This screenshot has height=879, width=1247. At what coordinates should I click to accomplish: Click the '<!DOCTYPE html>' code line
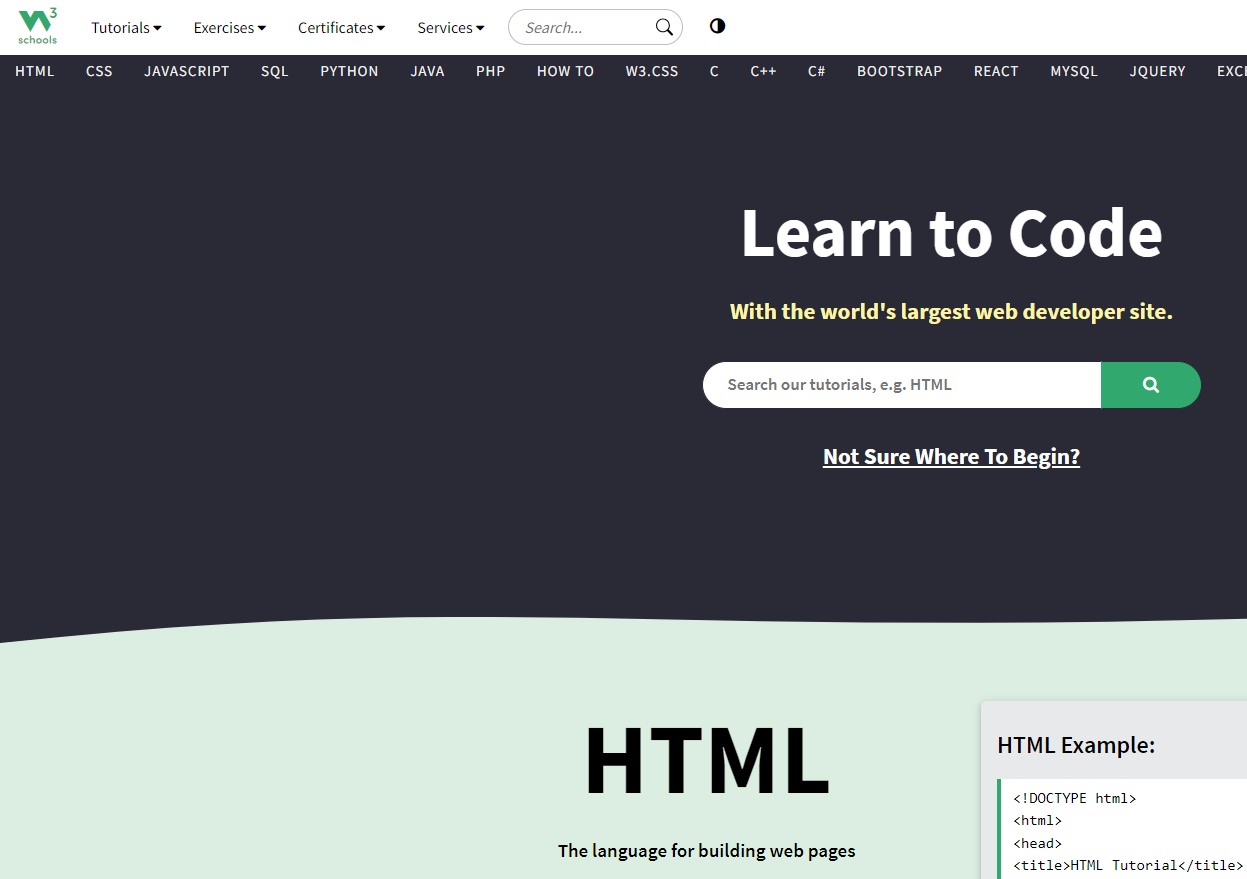(x=1075, y=798)
